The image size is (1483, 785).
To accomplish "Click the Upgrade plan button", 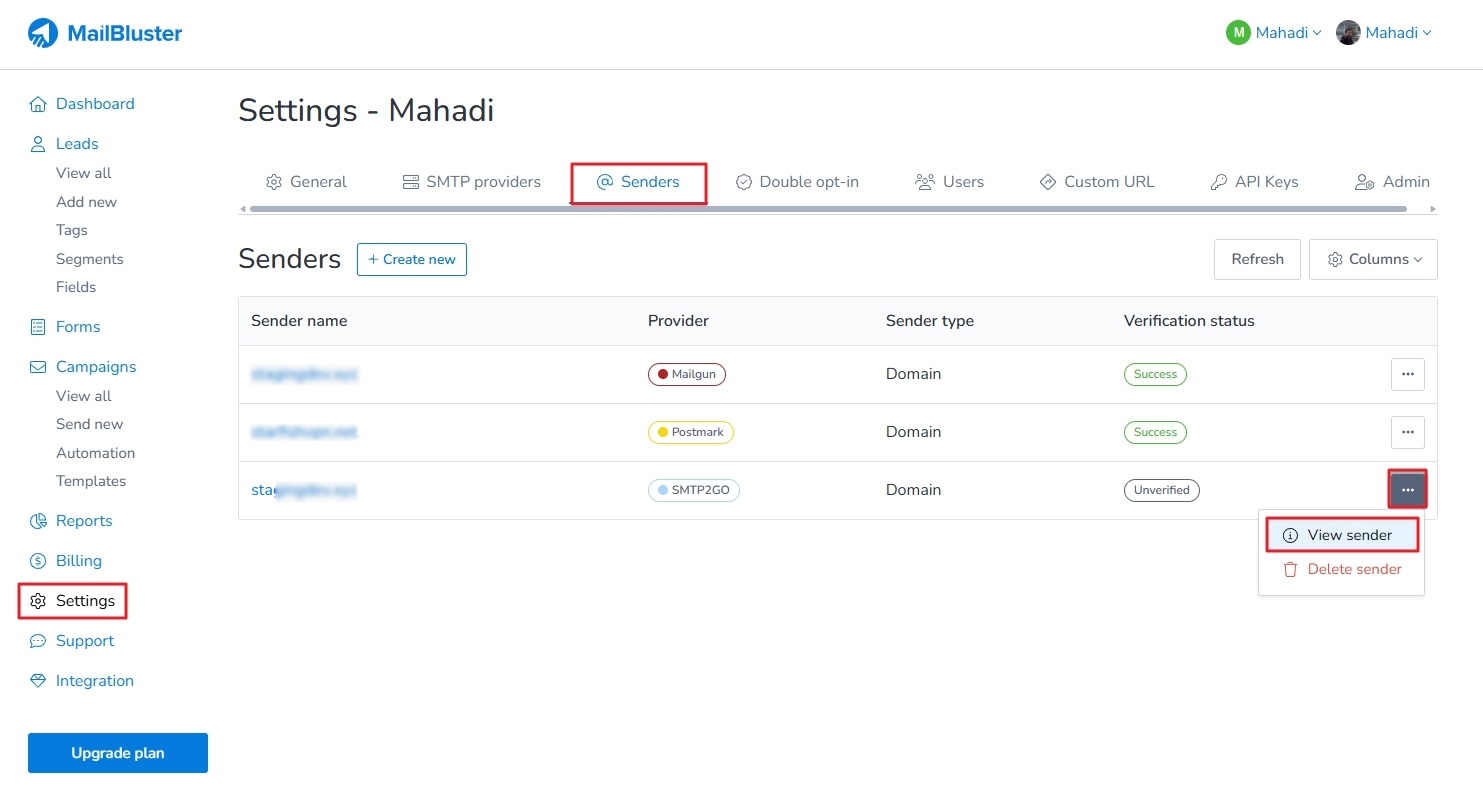I will (x=118, y=753).
